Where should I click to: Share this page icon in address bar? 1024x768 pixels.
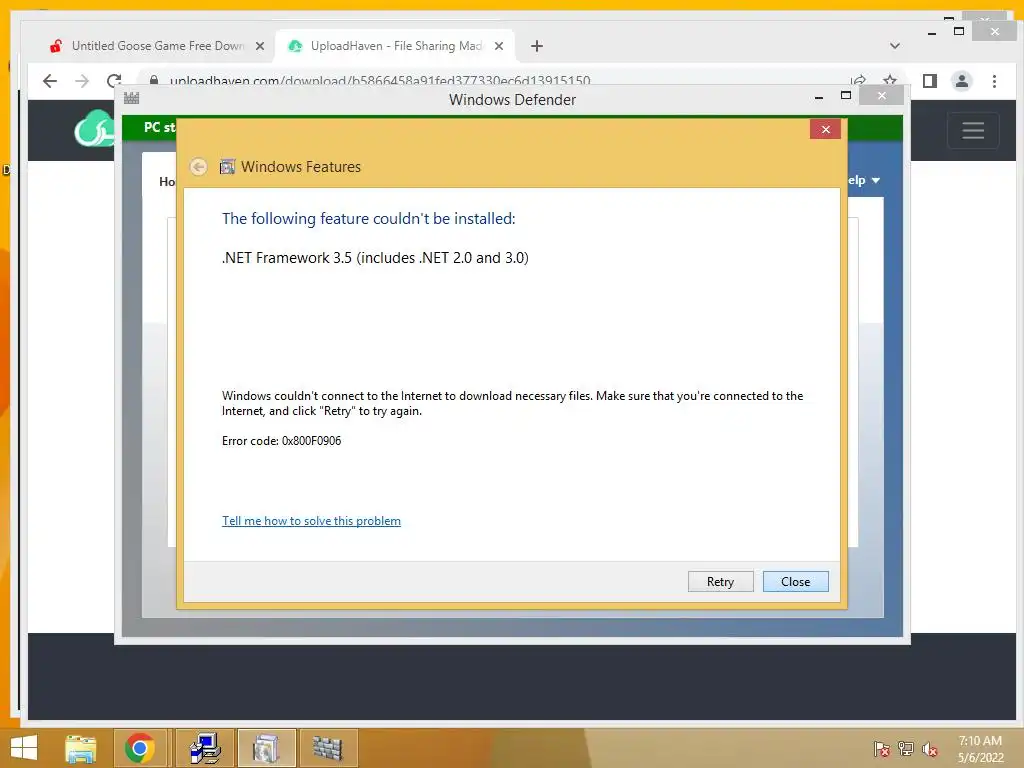[858, 80]
